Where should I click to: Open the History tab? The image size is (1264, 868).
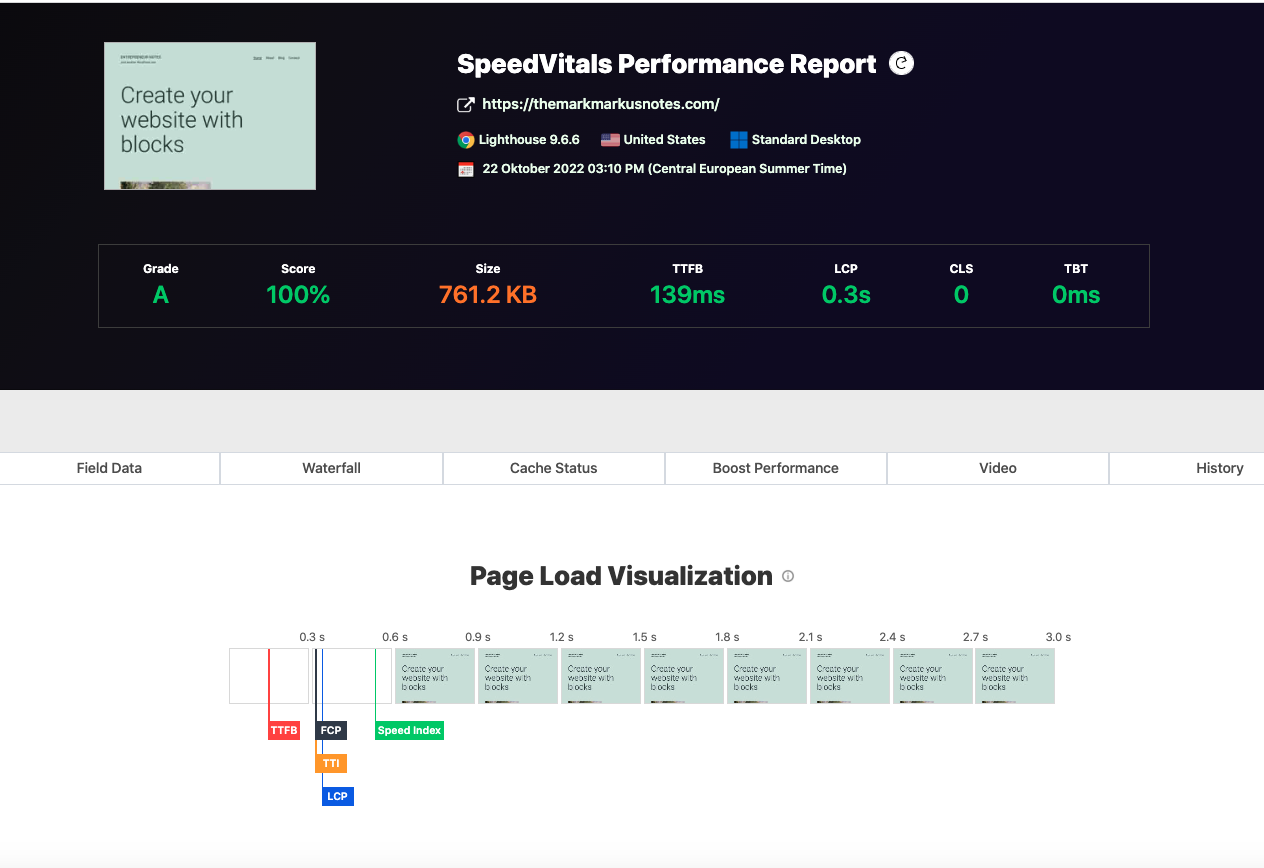1187,468
